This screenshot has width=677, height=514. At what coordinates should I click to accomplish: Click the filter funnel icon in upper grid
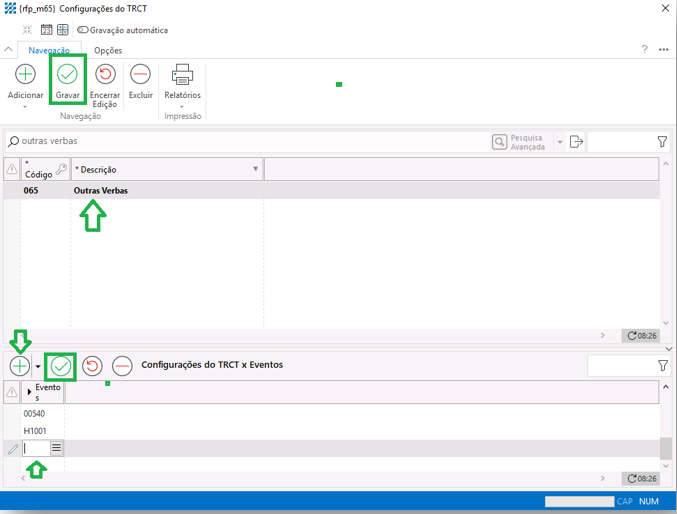point(663,142)
